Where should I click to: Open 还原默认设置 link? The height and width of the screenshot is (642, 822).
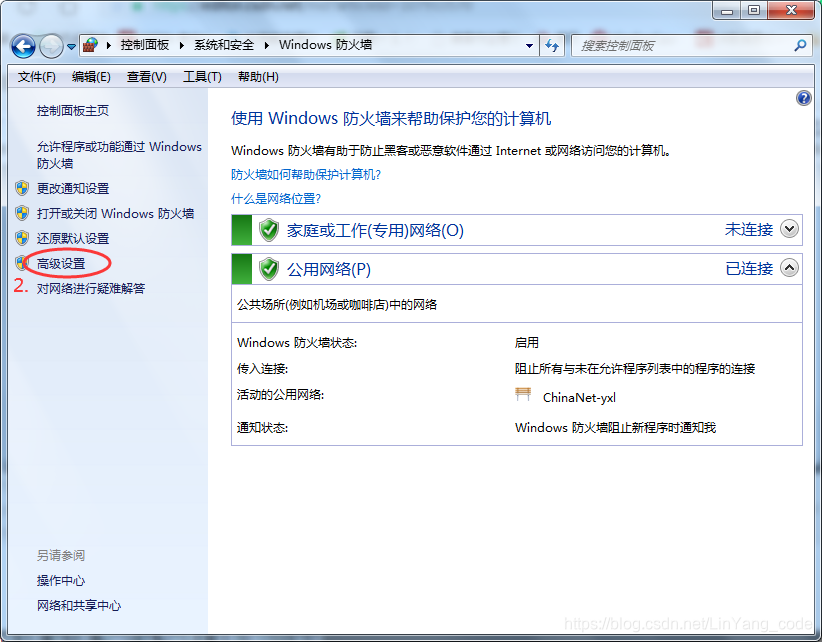pyautogui.click(x=73, y=238)
